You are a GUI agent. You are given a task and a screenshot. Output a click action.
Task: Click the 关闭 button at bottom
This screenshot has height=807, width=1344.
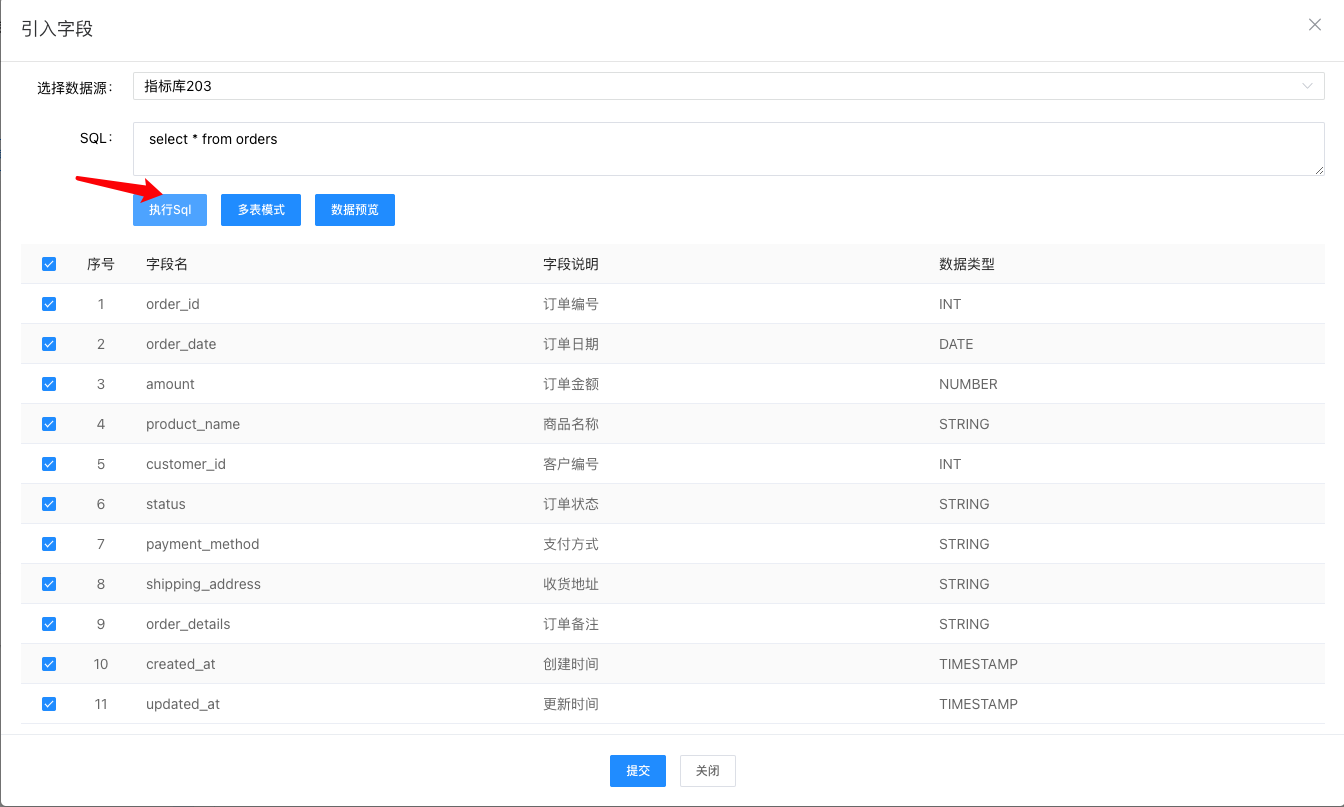coord(708,771)
